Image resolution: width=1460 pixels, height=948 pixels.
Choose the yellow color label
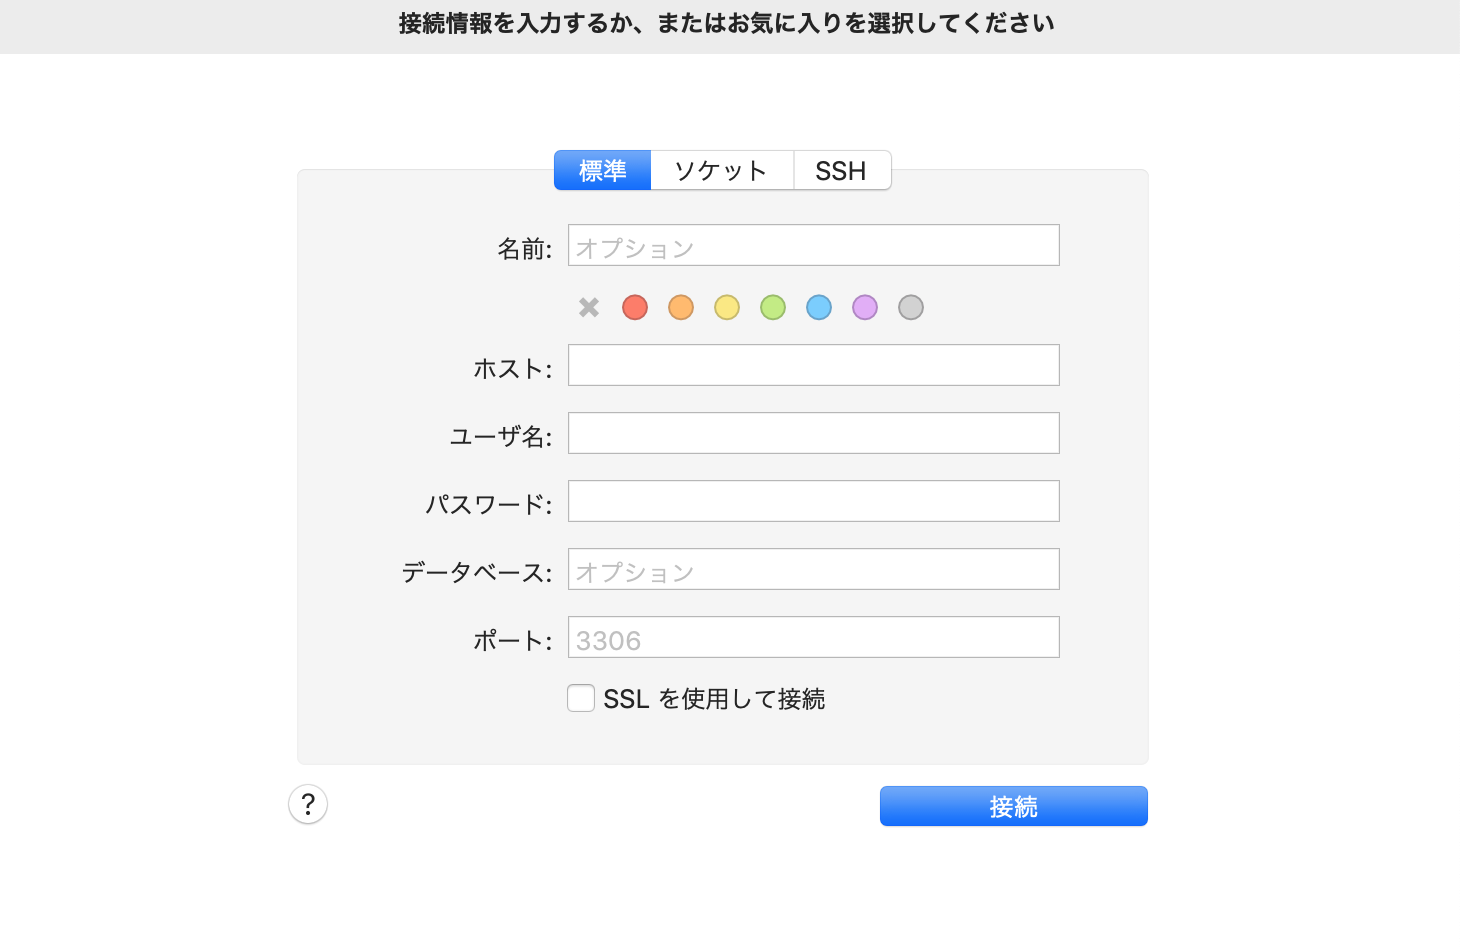tap(727, 307)
